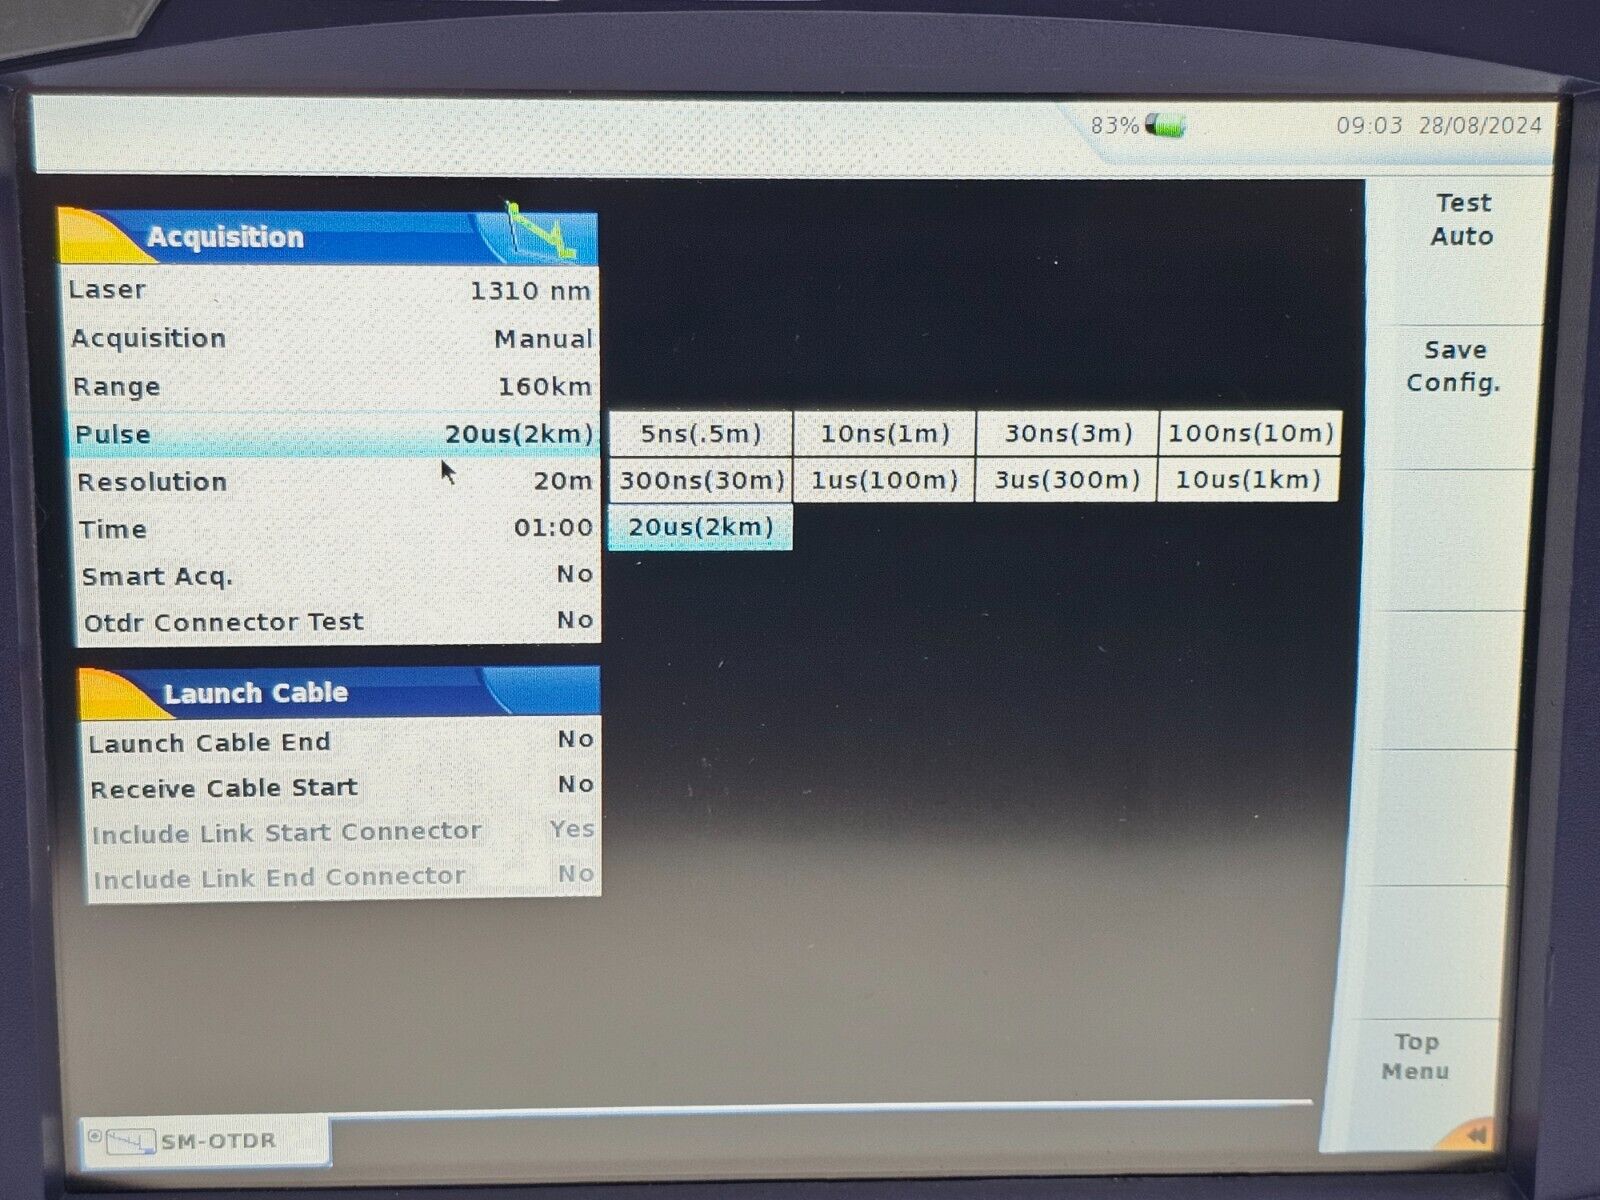
Task: Open the Laser wavelength selector
Action: click(335, 289)
